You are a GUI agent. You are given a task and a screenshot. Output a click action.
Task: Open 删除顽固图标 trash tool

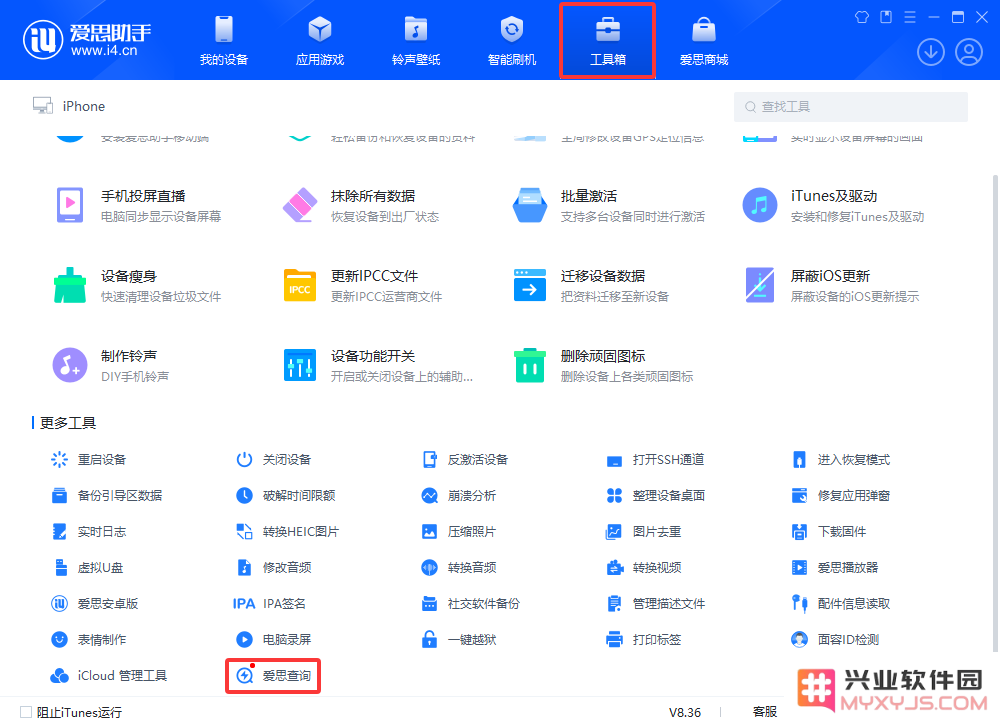point(603,365)
